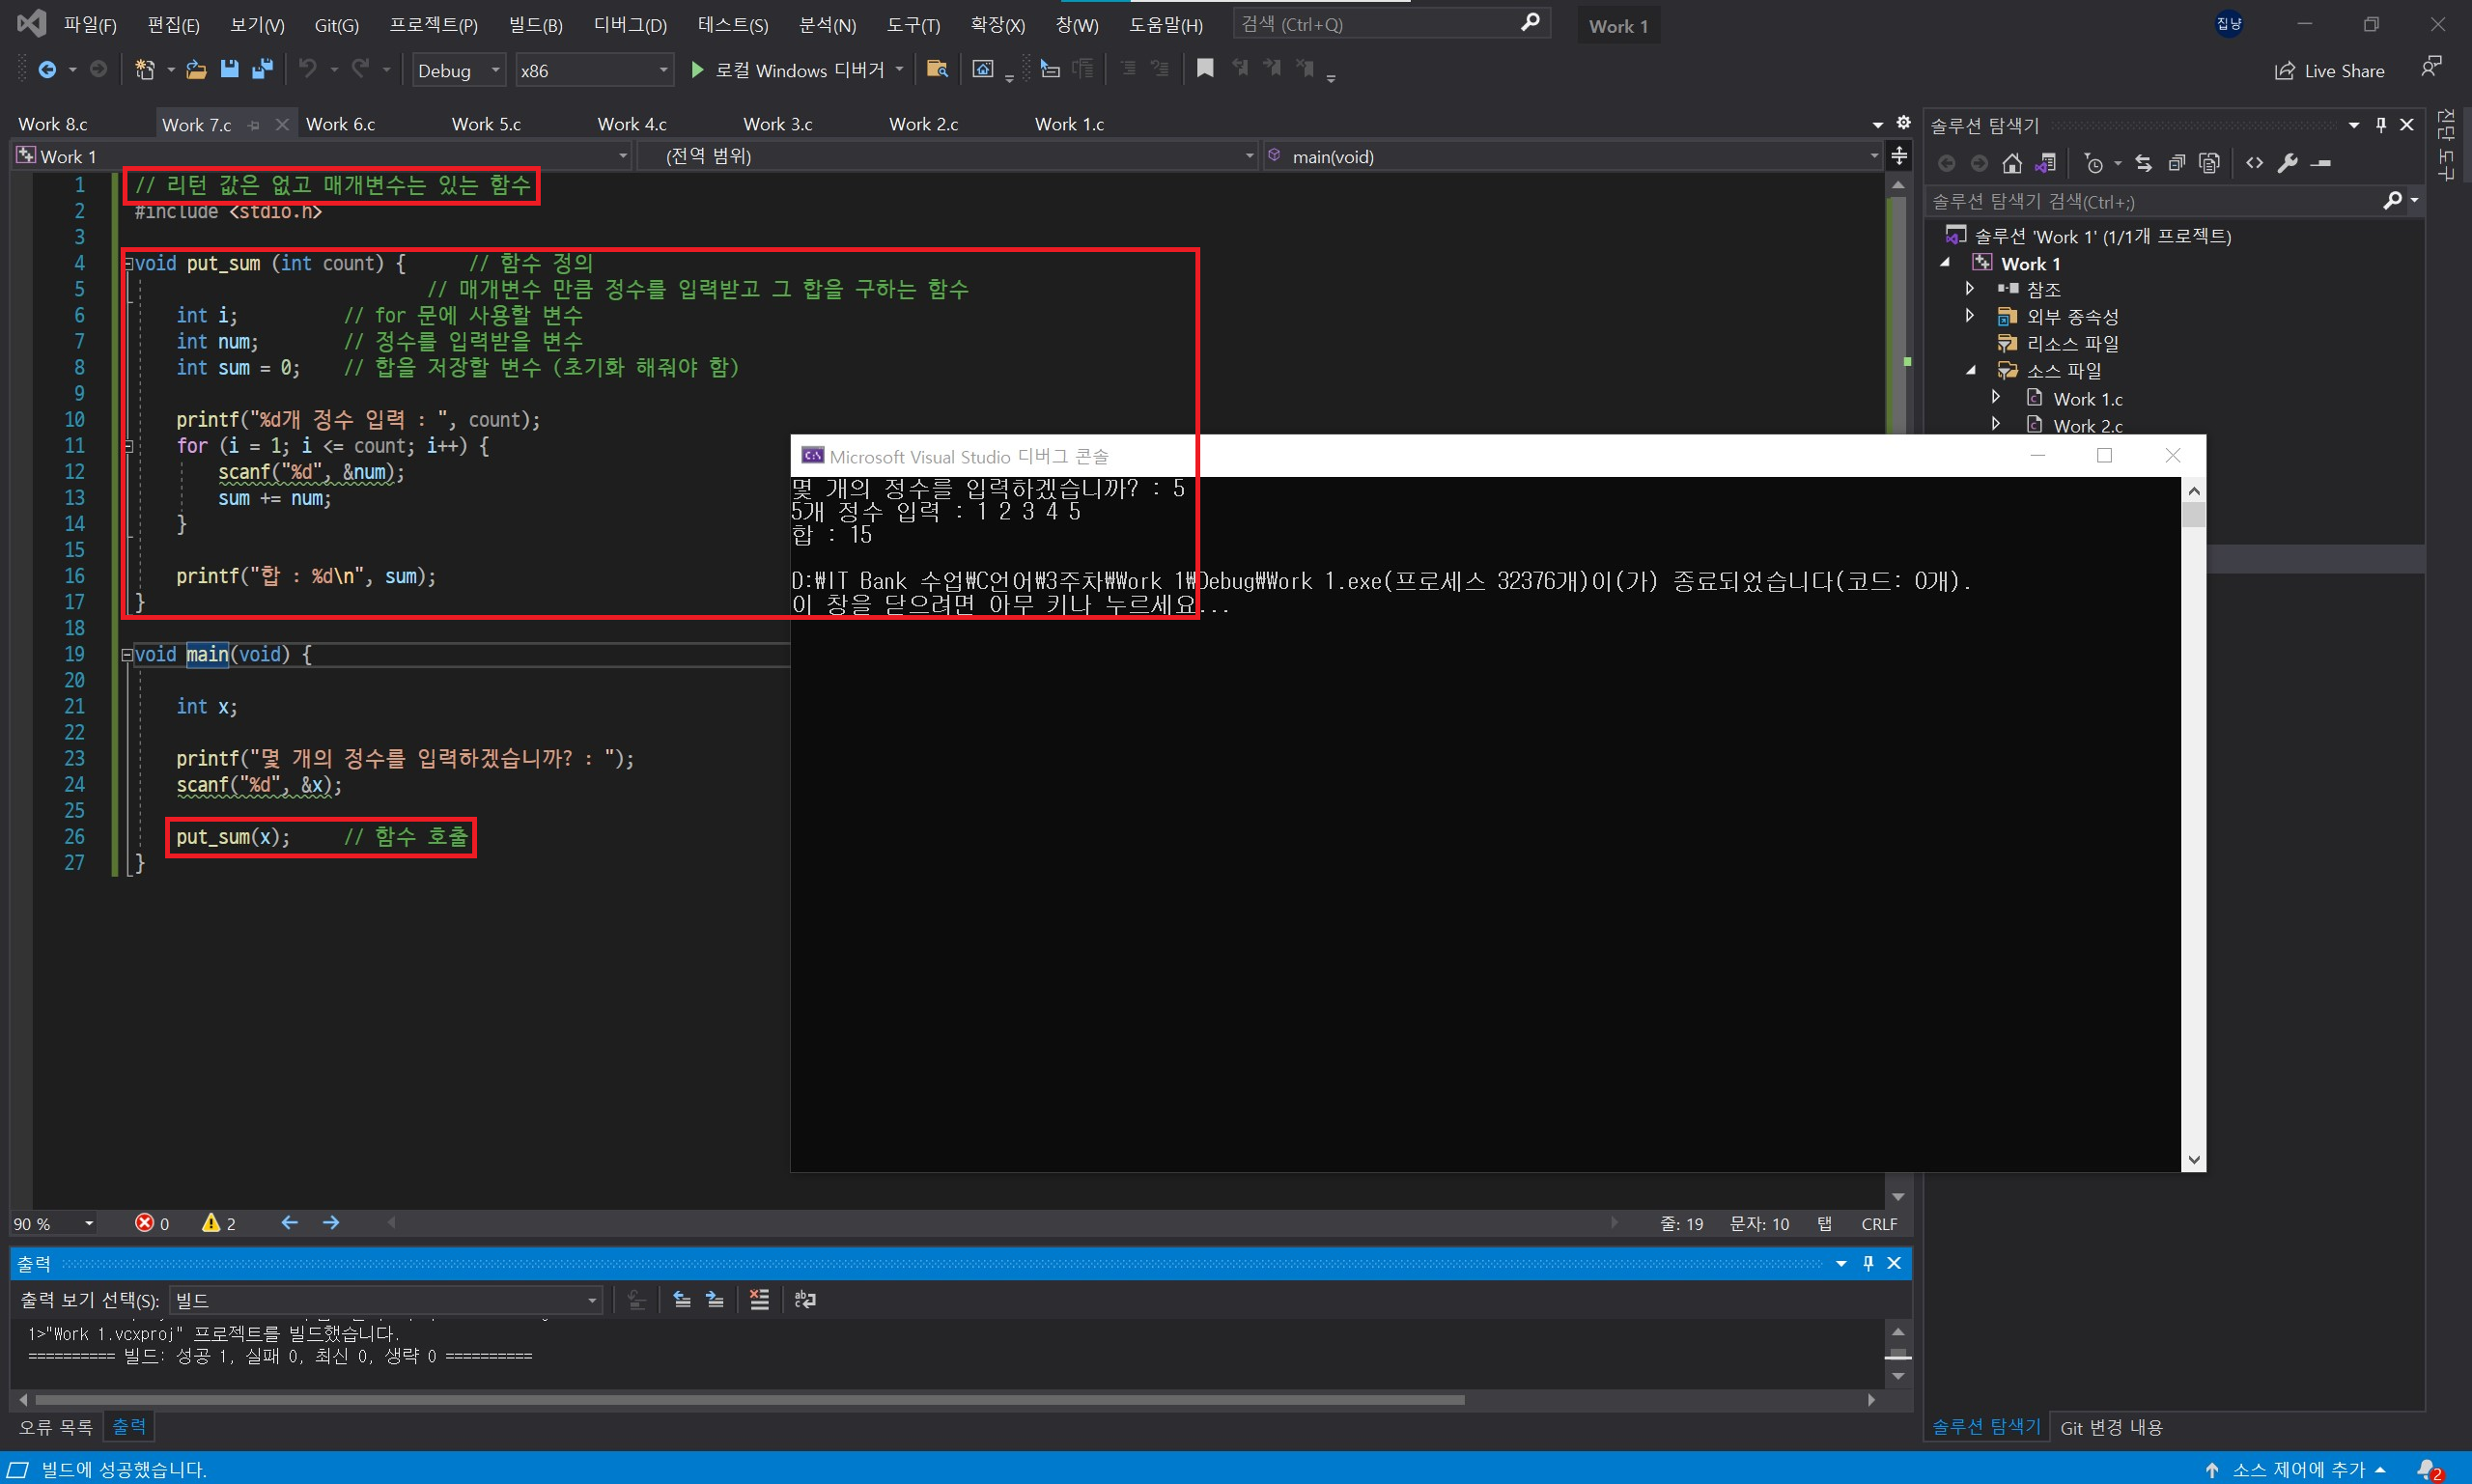The height and width of the screenshot is (1484, 2472).
Task: Click the View Code icon in Solution Explorer
Action: point(2254,163)
